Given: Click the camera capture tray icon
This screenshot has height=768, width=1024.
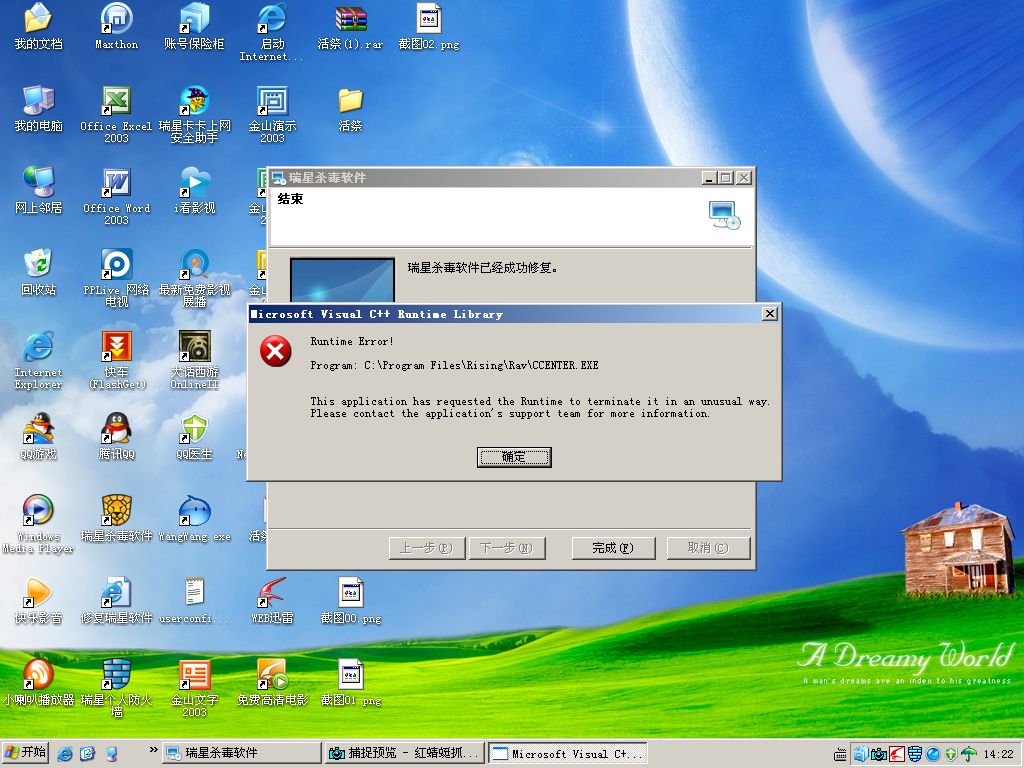Looking at the screenshot, I should 878,754.
